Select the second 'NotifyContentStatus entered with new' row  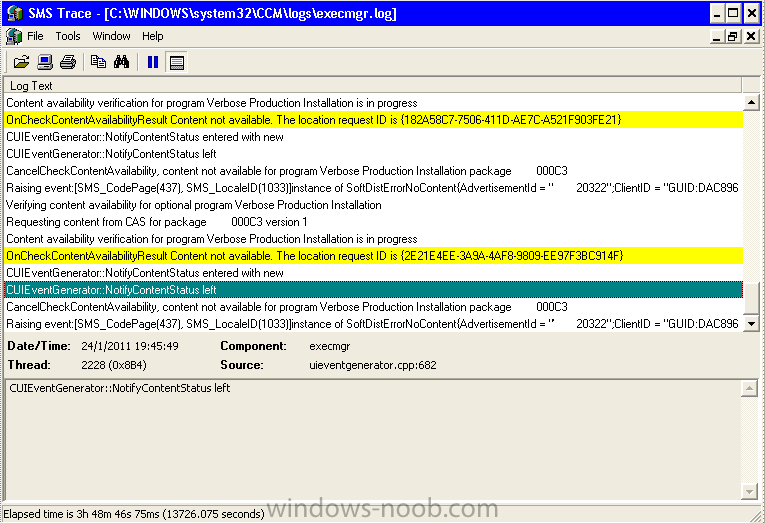373,273
